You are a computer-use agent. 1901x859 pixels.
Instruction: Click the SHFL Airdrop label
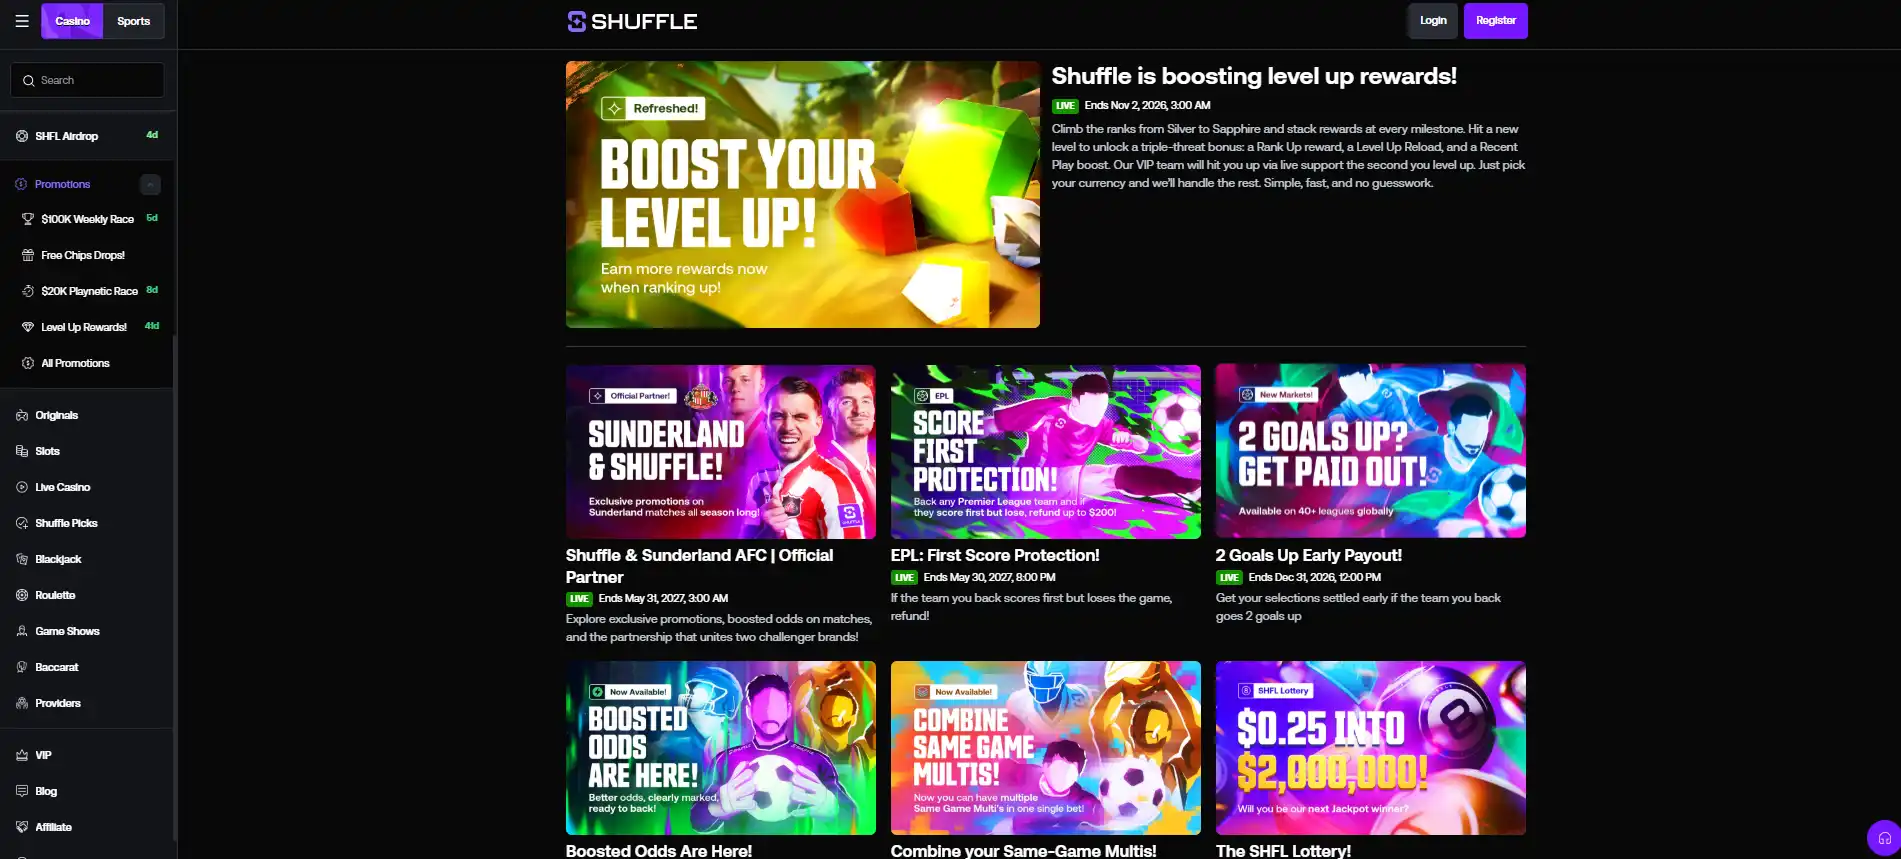[66, 136]
